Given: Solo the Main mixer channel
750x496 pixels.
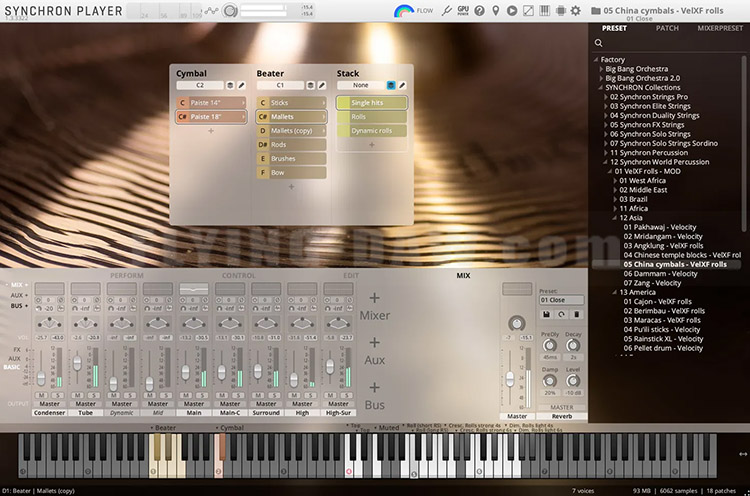Looking at the screenshot, I should click(202, 395).
